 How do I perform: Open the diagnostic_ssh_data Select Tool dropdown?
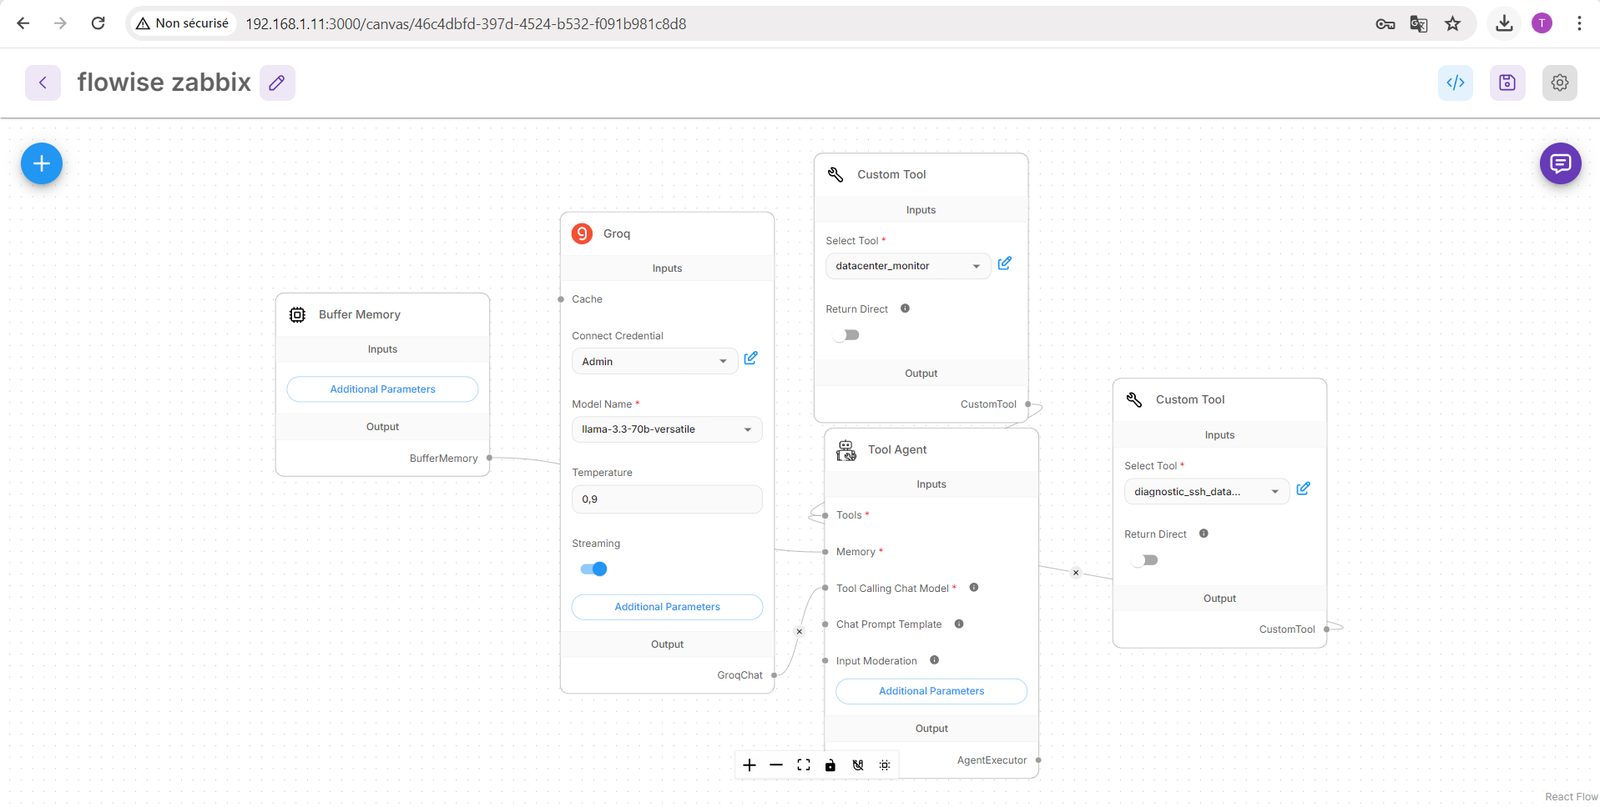(x=1206, y=492)
